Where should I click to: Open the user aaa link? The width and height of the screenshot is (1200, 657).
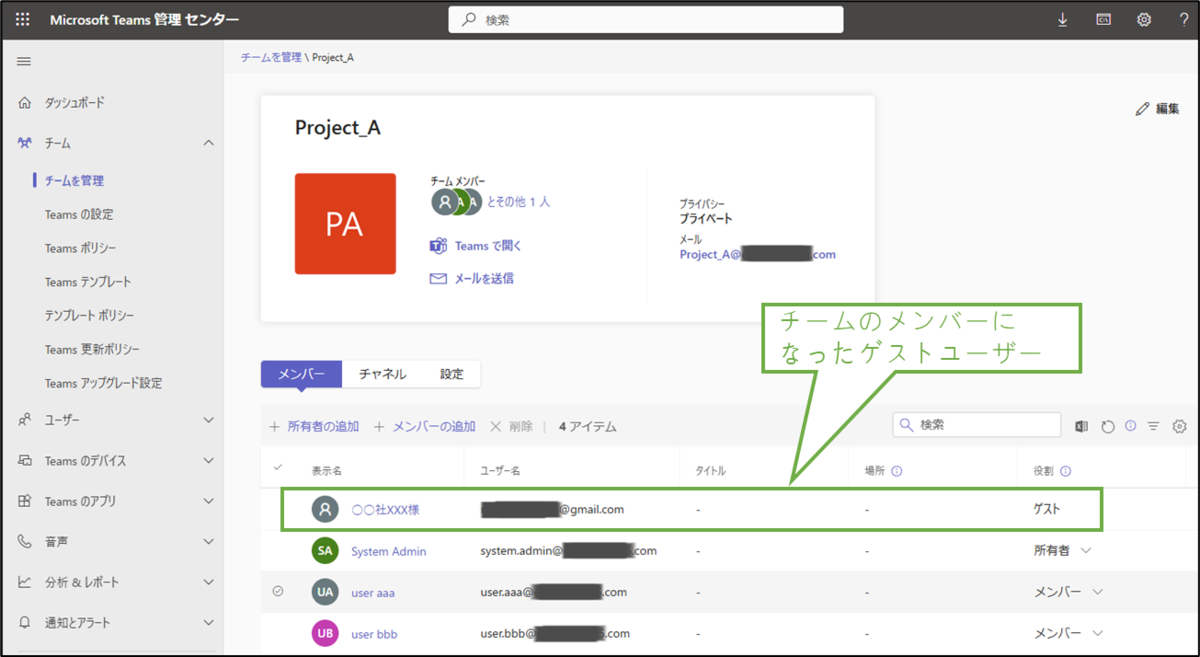pos(373,593)
